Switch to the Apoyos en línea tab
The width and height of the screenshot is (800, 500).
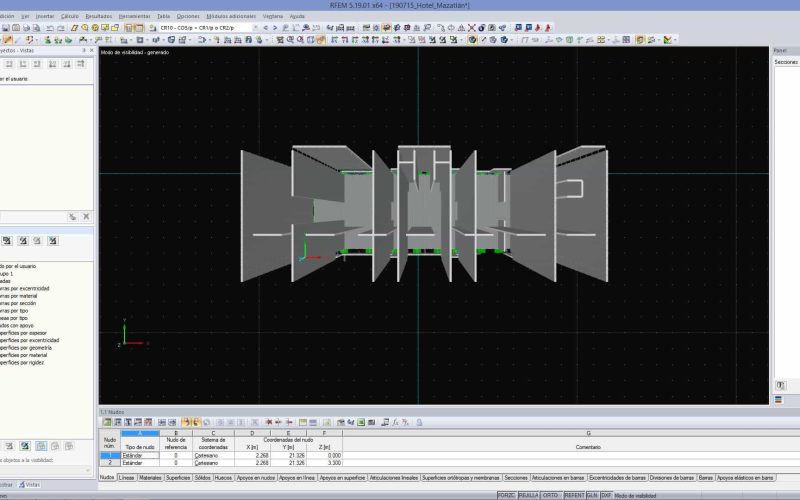(x=297, y=478)
